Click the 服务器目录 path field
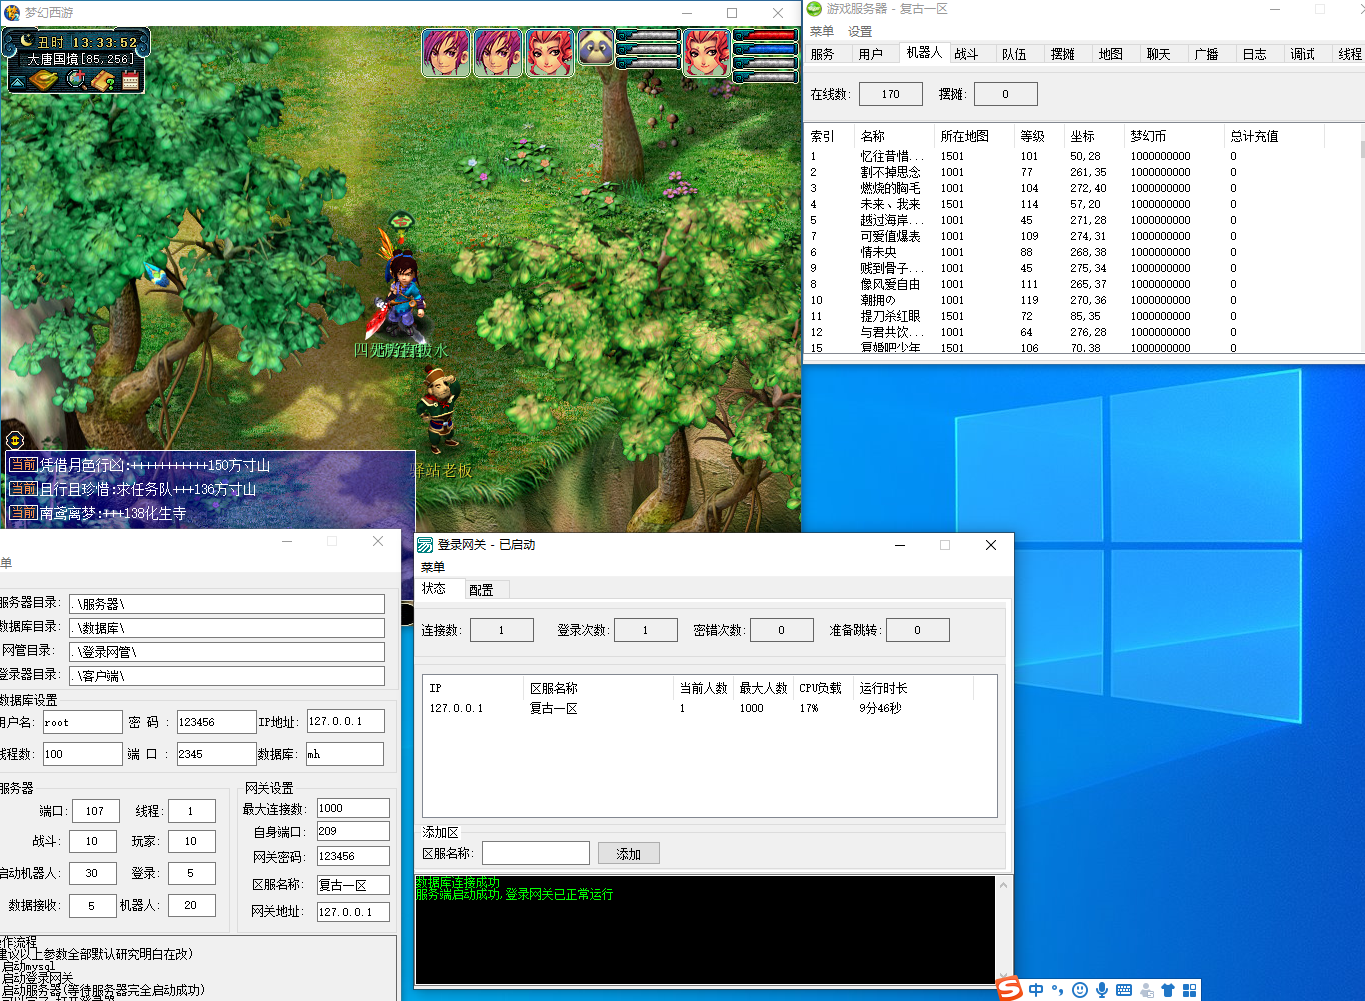1365x1001 pixels. (227, 604)
